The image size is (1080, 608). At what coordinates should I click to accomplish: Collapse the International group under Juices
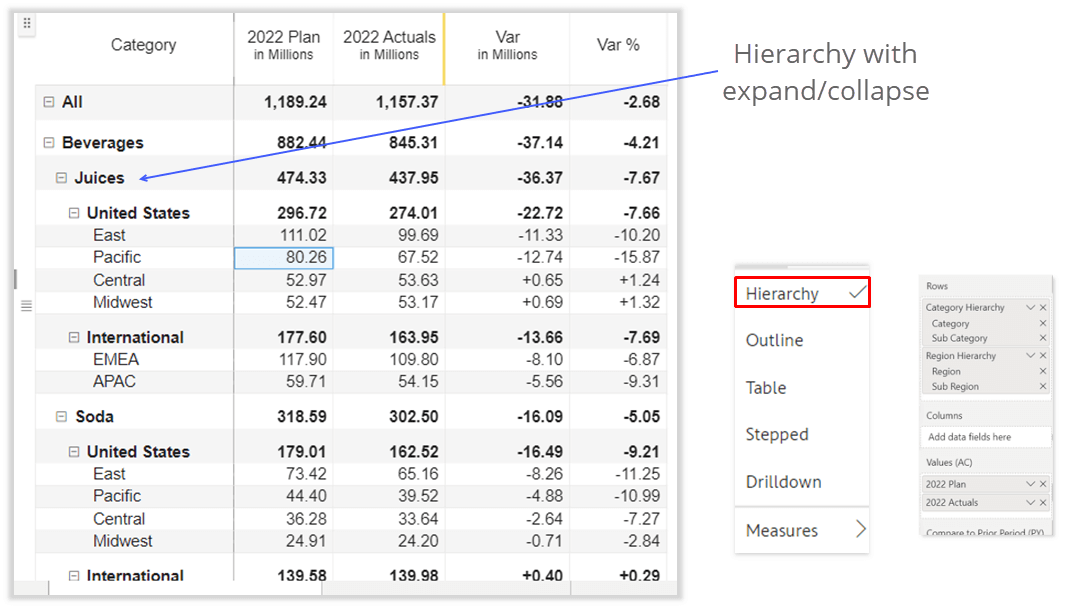[74, 337]
